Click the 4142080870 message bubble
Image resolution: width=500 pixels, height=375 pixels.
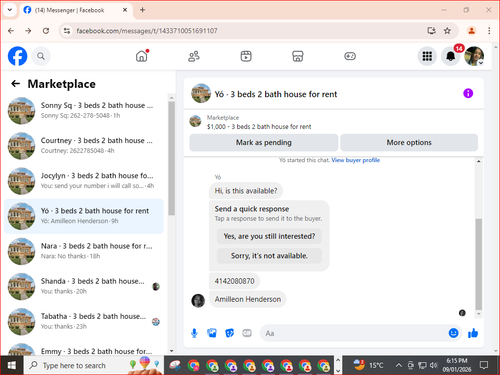tap(234, 281)
